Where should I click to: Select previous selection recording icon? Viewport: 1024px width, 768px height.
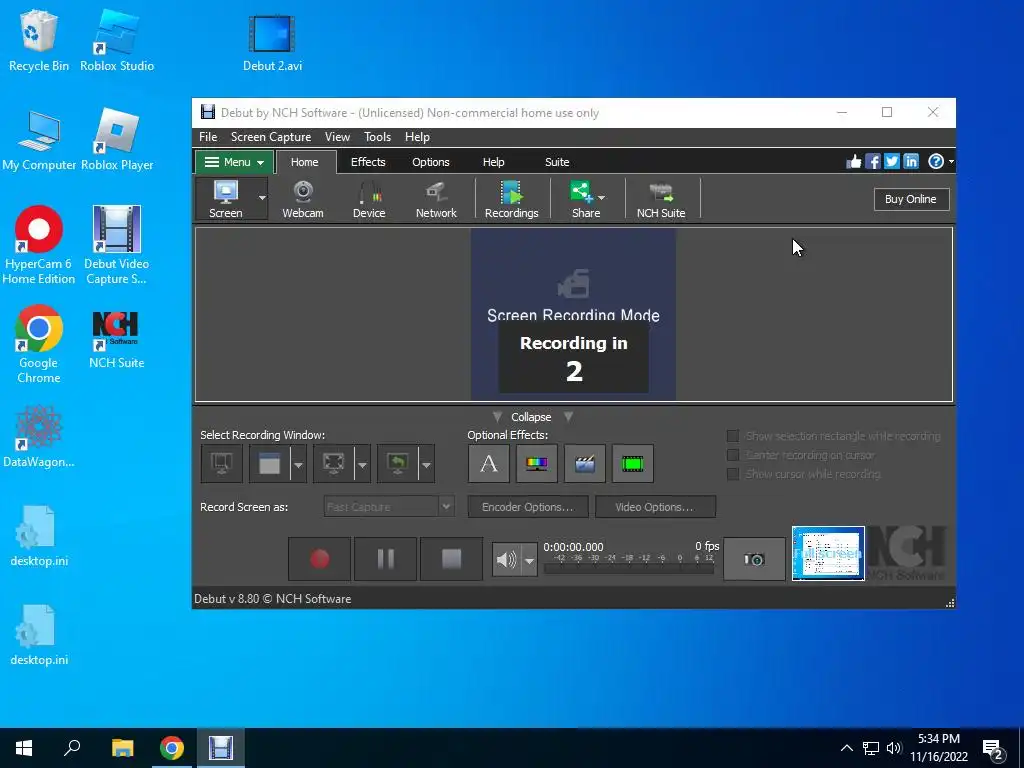tap(397, 464)
